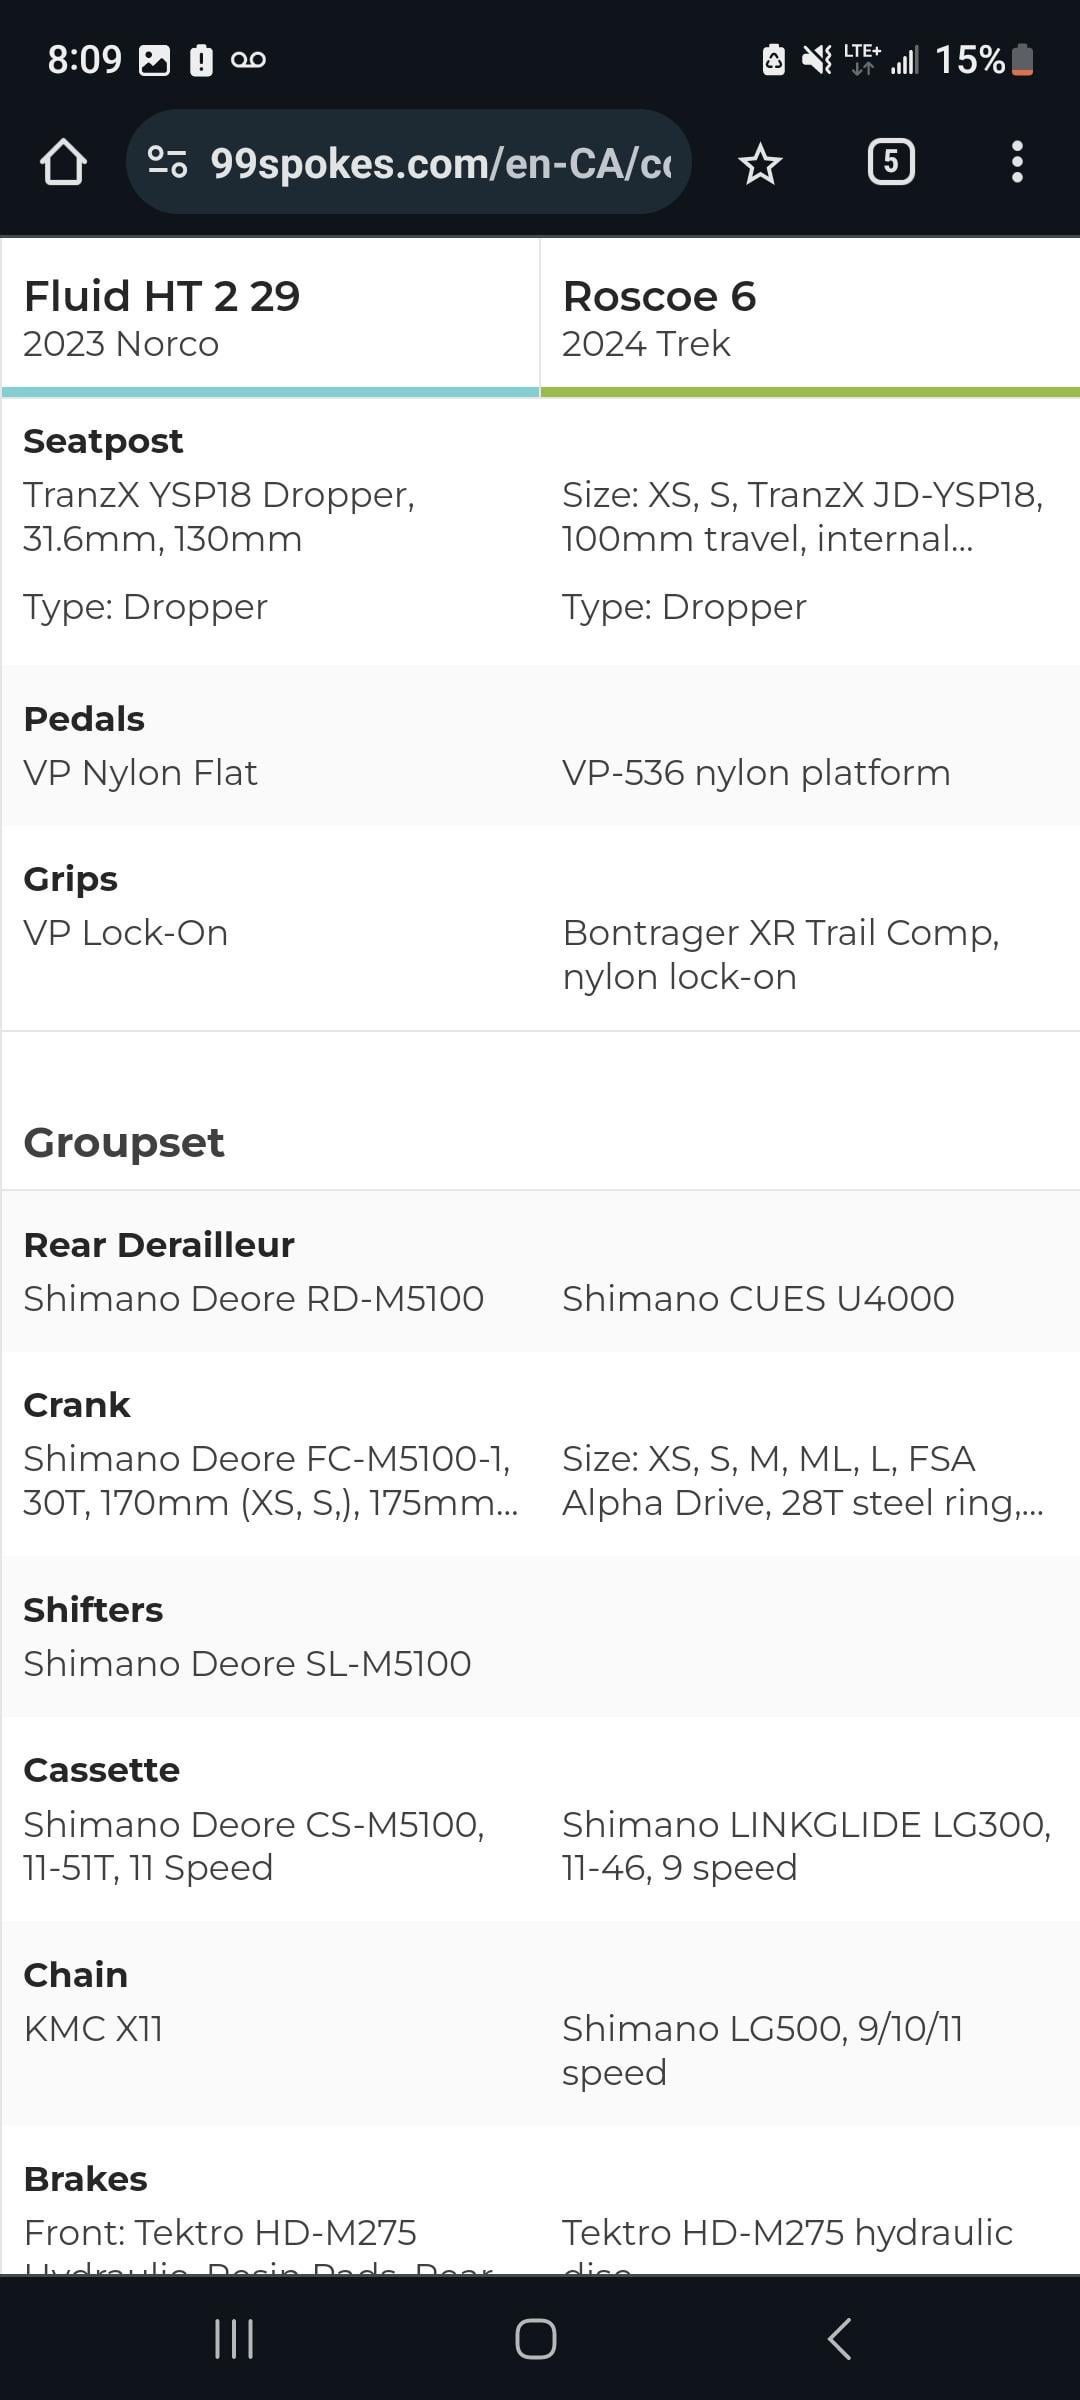Open the Roscoe 6 bike header
1080x2400 pixels.
coord(810,318)
